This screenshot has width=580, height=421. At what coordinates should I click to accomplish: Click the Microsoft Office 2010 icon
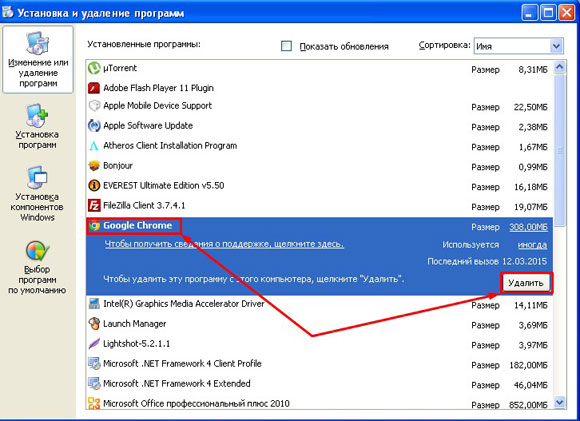tap(94, 403)
